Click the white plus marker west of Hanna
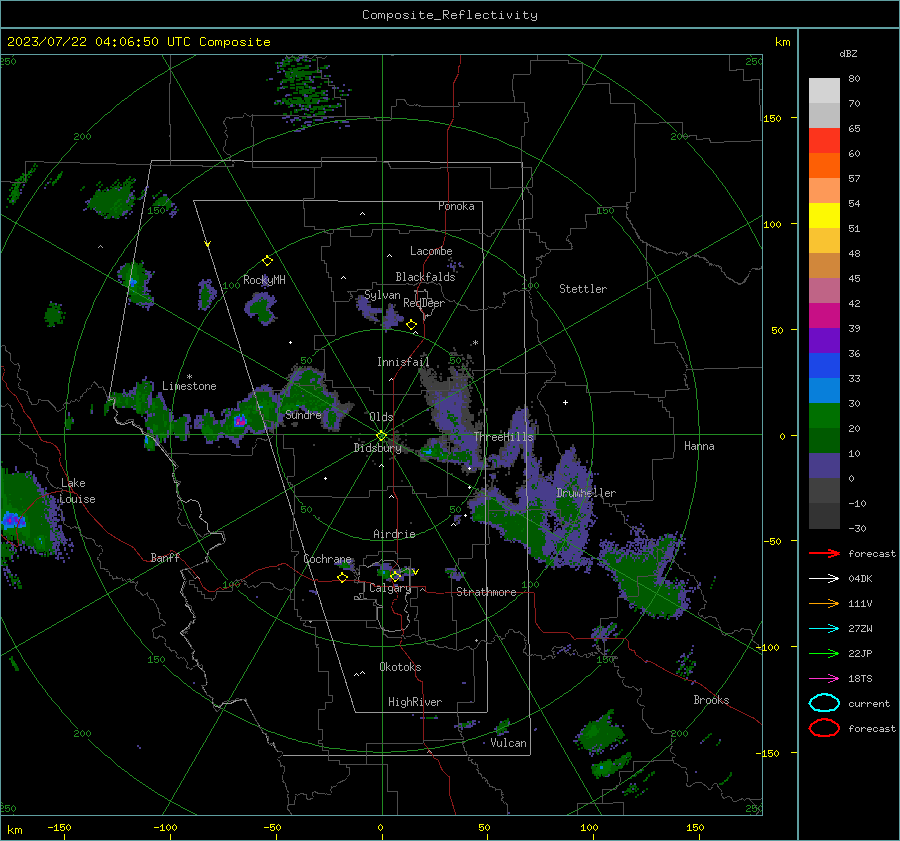 [x=565, y=402]
